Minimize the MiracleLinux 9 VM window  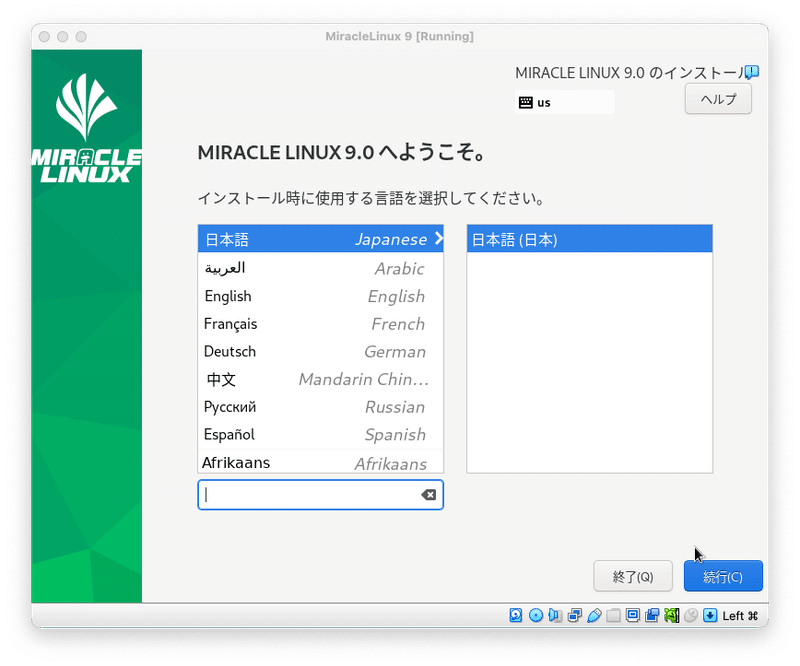63,36
